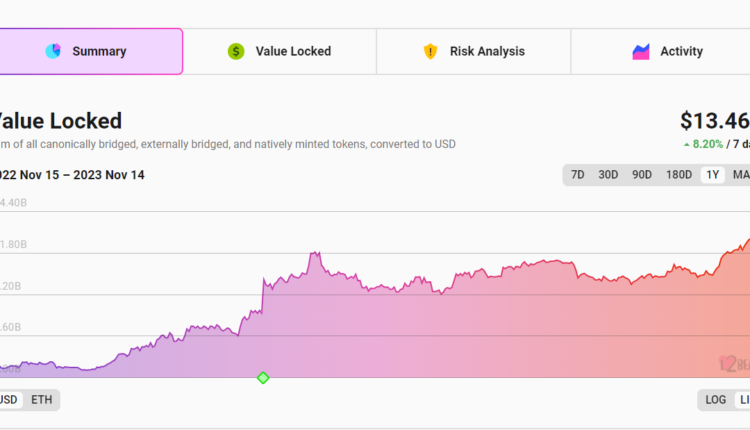This screenshot has height=430, width=750.
Task: Enable LOG scale for the chart
Action: click(716, 400)
